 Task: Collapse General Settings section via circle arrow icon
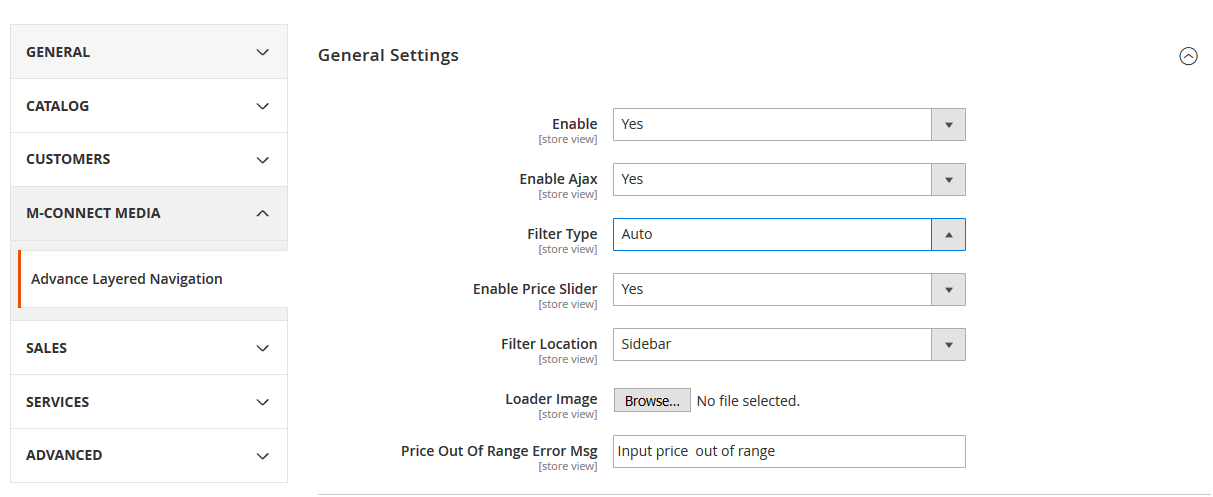click(1188, 56)
